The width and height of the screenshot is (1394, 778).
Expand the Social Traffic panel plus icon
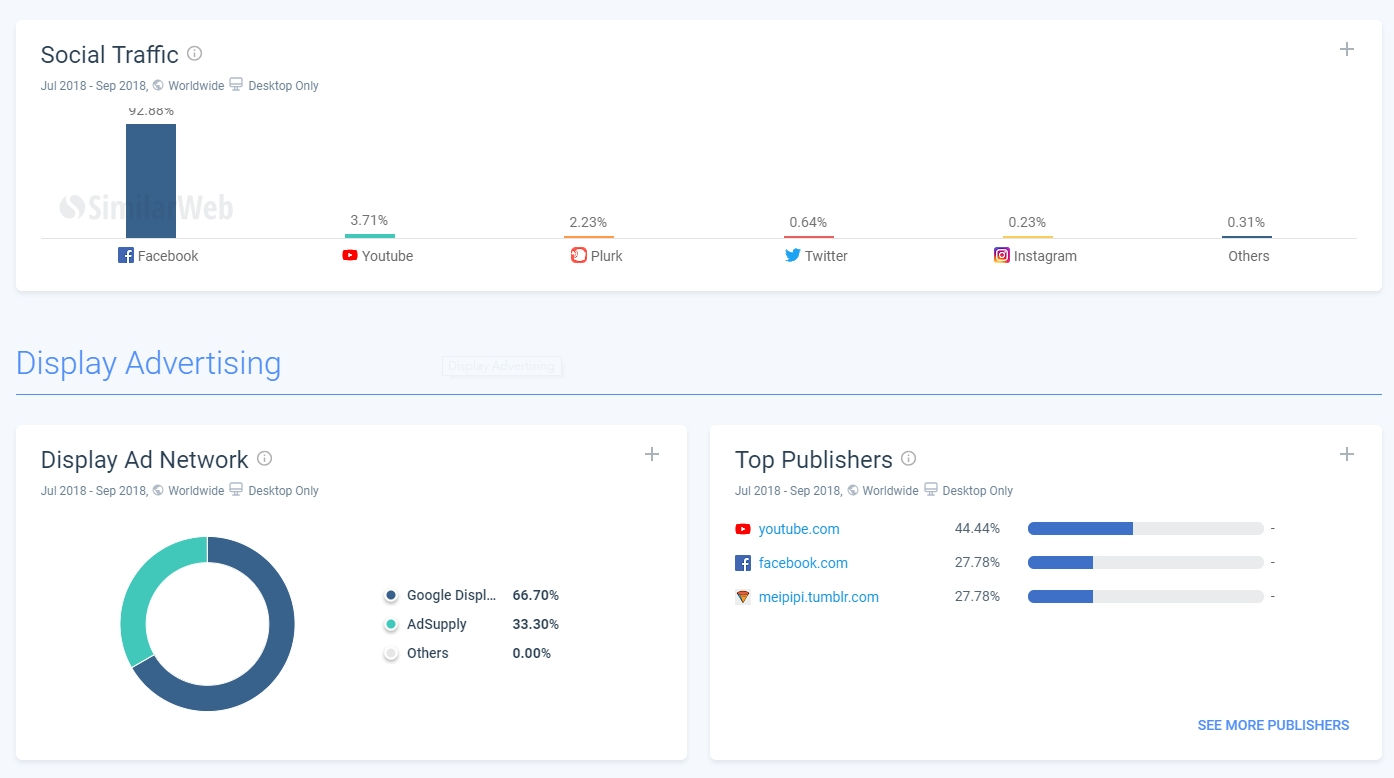tap(1347, 49)
